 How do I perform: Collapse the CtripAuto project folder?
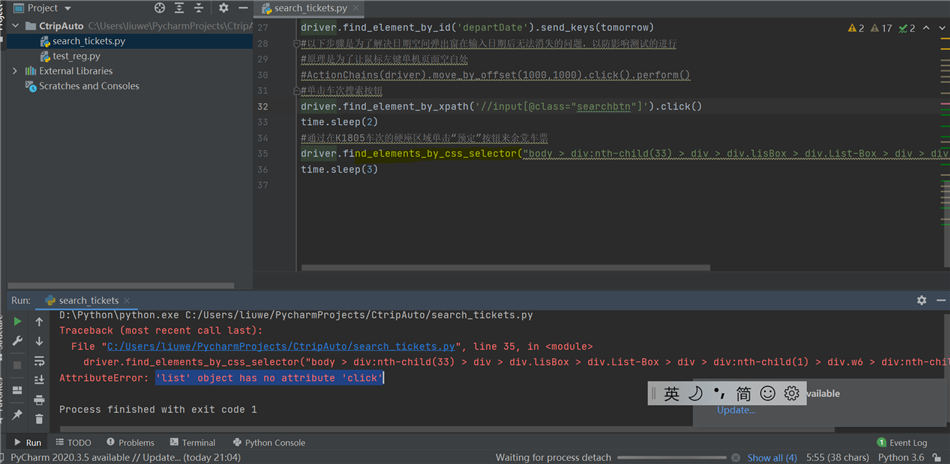point(15,26)
